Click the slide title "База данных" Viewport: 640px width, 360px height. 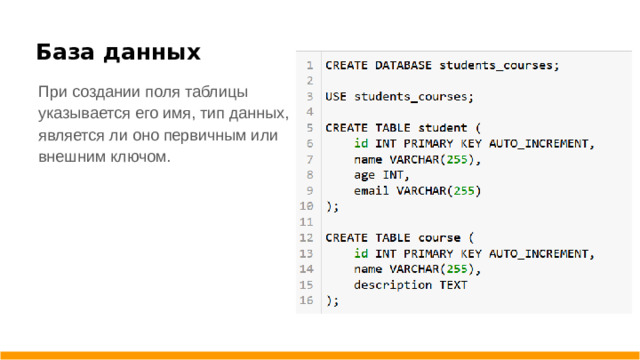118,52
